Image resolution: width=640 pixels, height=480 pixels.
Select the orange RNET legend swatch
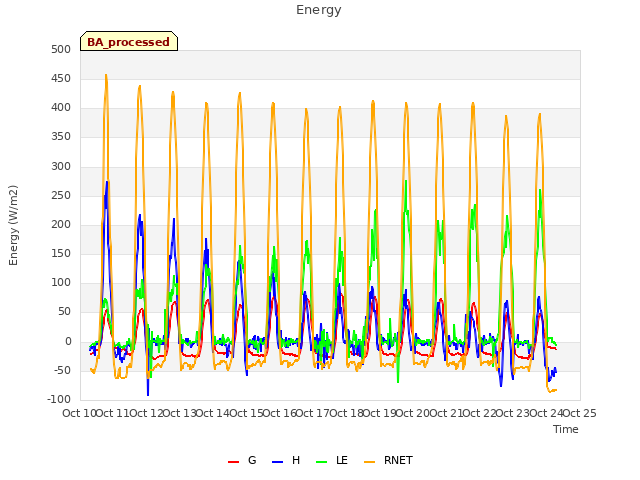369,462
